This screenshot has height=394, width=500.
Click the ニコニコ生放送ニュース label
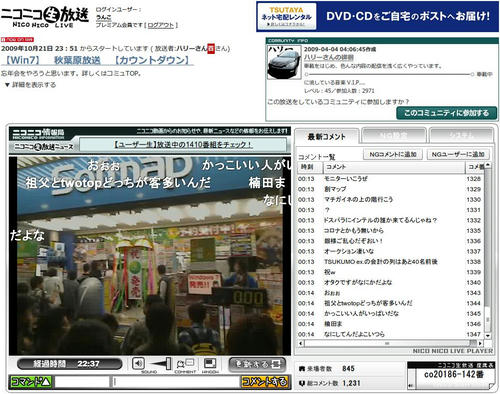[43, 146]
